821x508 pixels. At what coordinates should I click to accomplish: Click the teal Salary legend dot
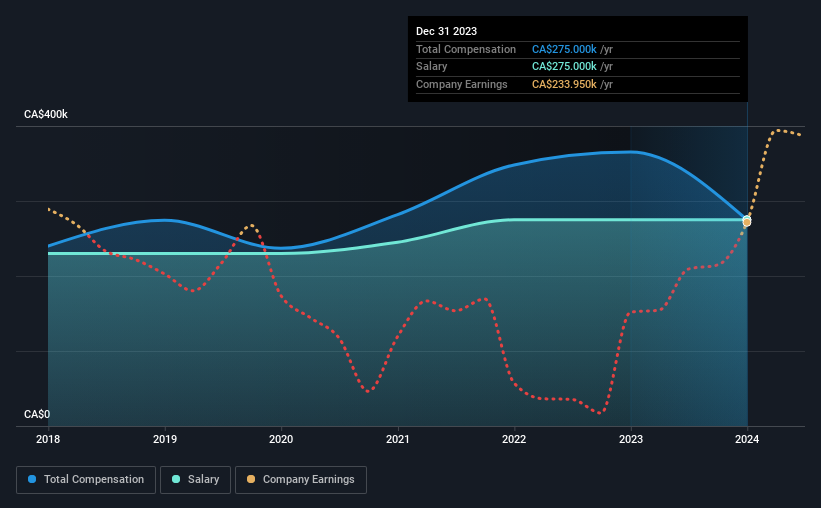point(176,479)
